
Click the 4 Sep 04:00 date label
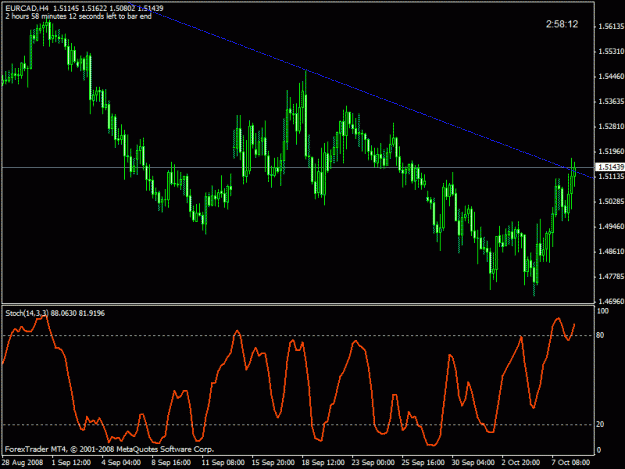pos(121,463)
